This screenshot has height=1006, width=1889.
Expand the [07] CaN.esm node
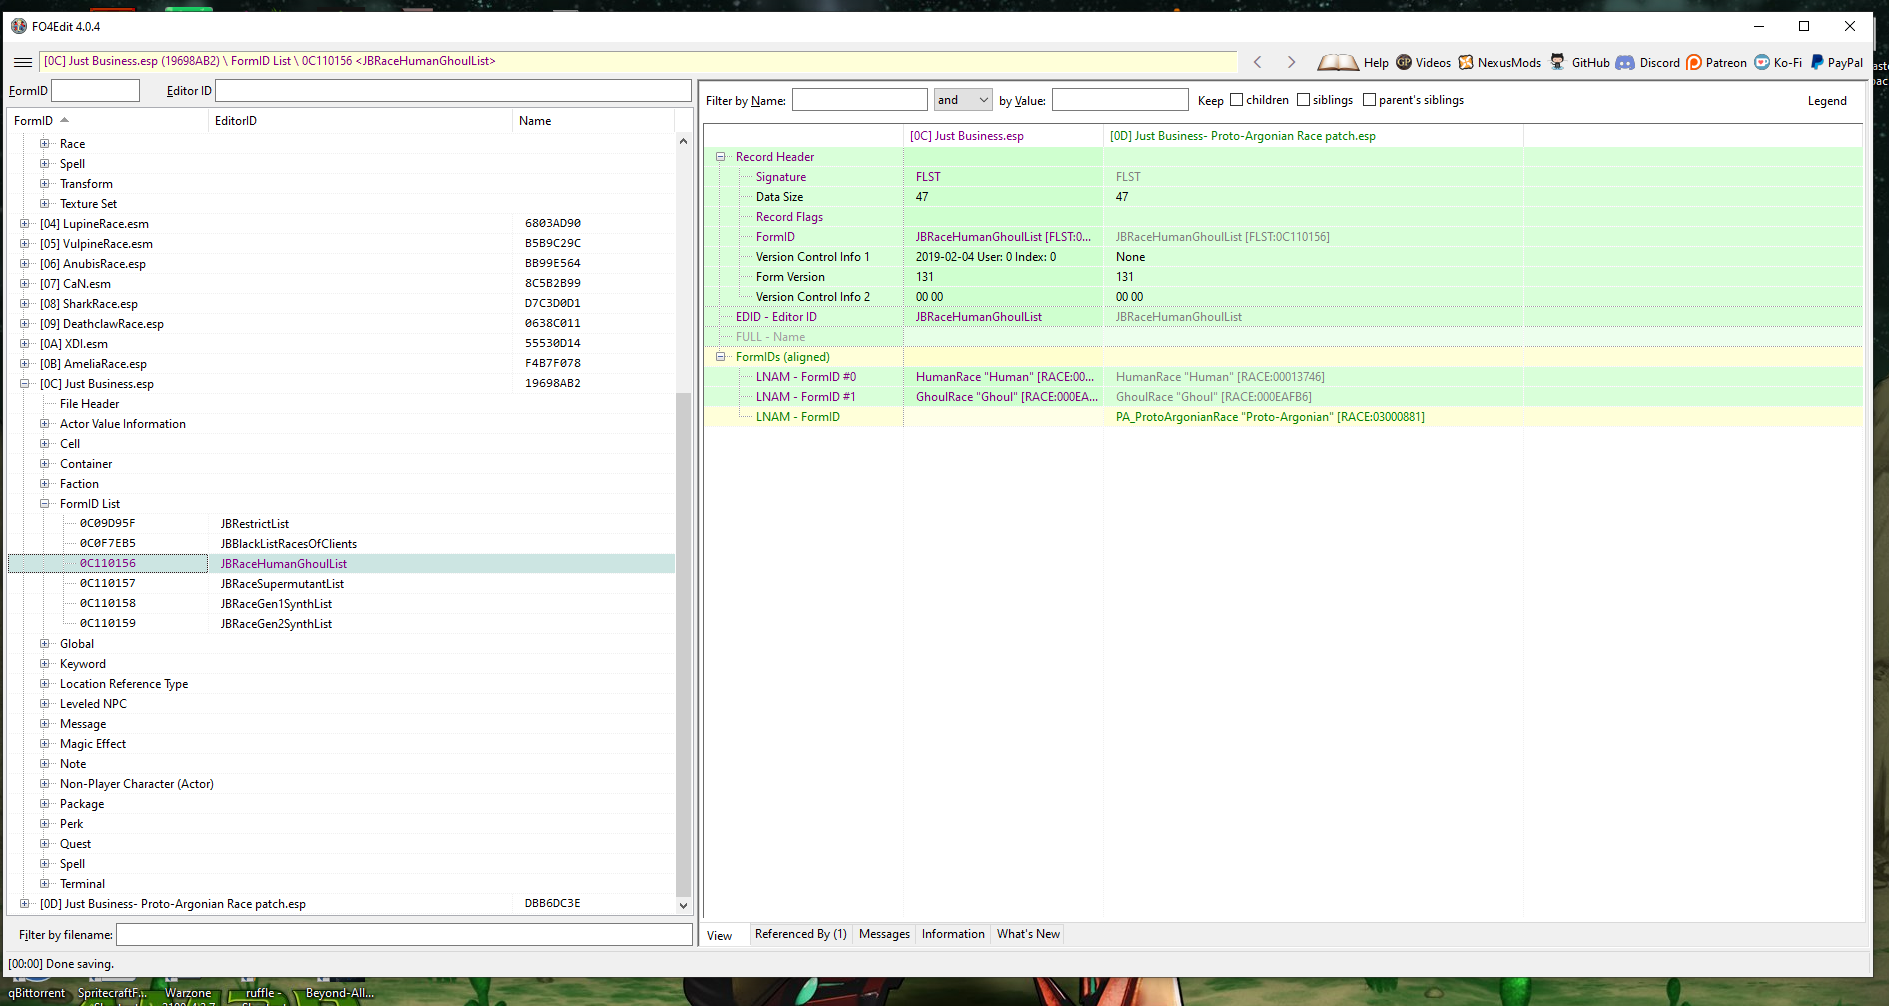(25, 284)
